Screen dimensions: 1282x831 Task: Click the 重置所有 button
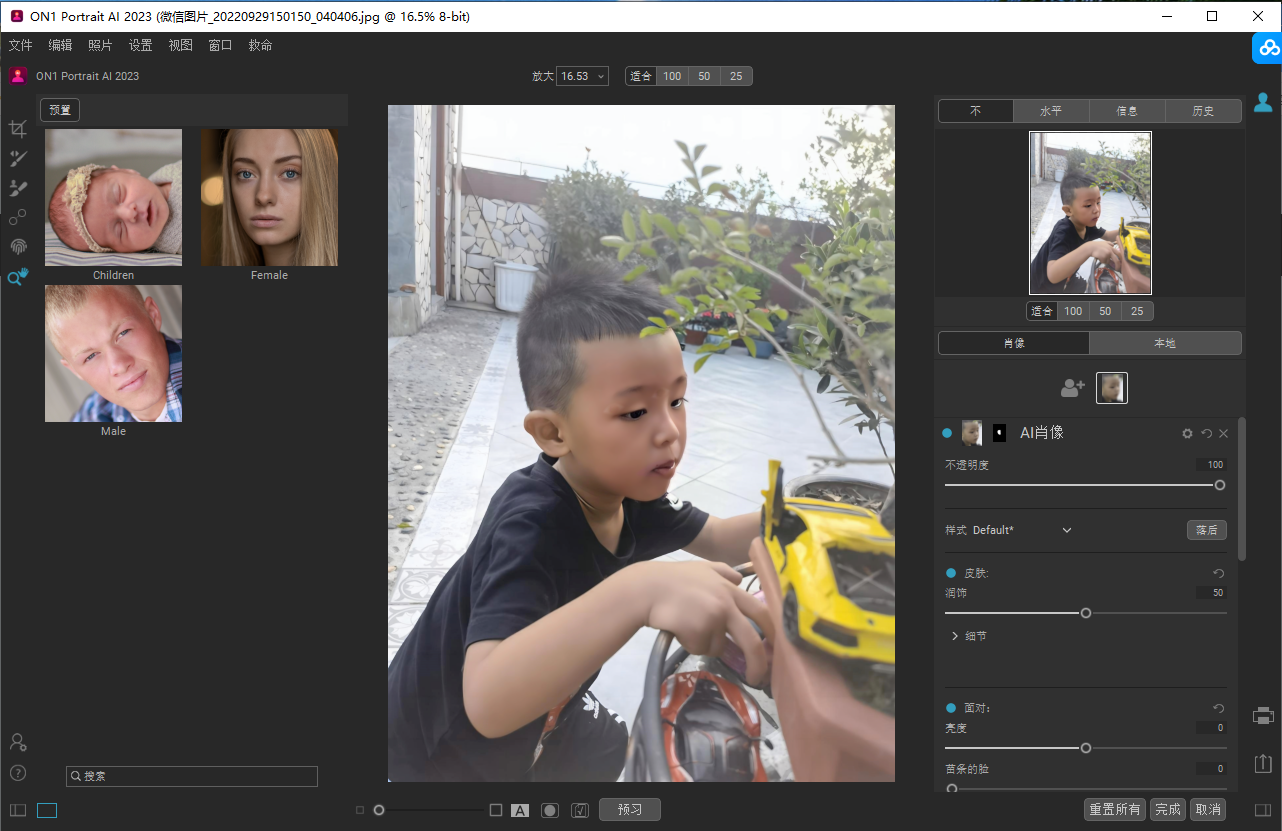tap(1115, 810)
